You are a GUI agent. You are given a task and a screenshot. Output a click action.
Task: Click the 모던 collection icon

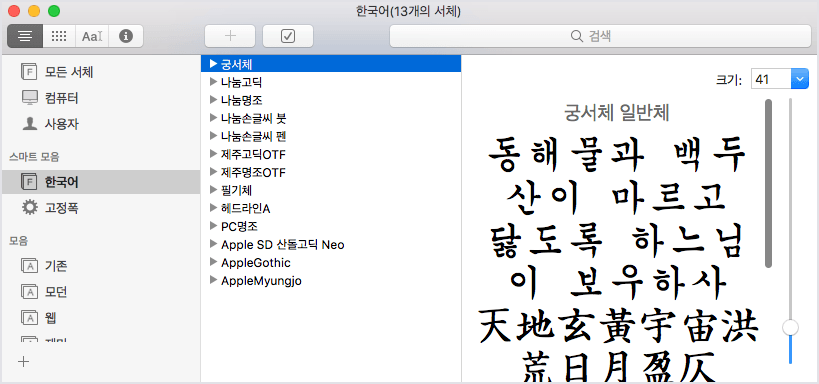[29, 292]
